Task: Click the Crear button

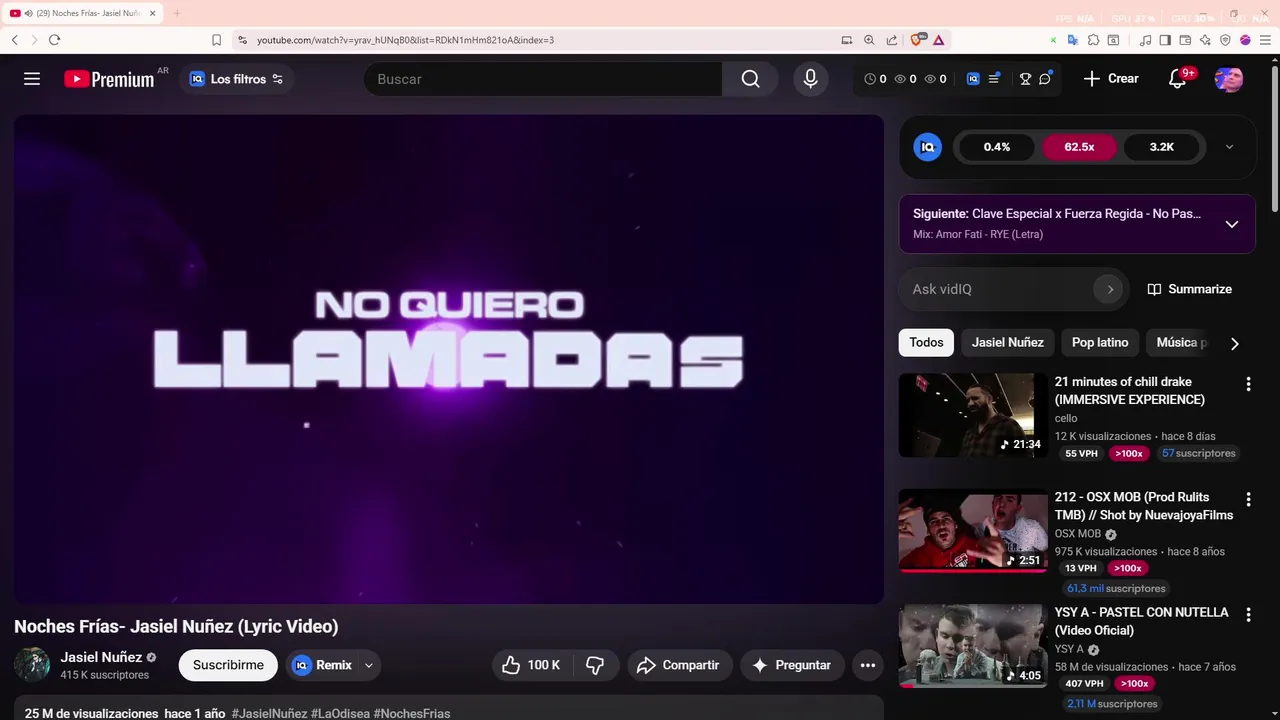Action: 1111,79
